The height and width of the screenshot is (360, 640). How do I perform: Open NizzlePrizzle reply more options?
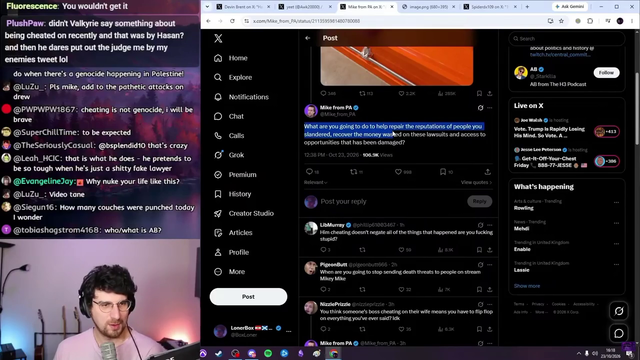point(490,304)
